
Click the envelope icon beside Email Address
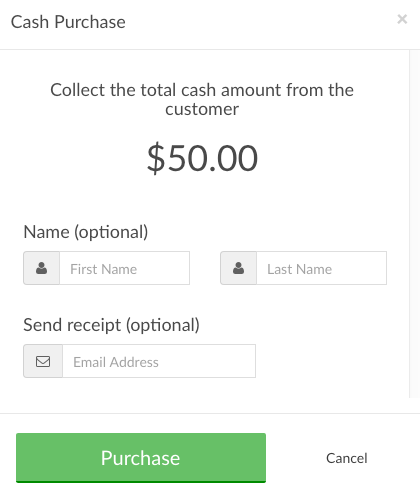(43, 361)
